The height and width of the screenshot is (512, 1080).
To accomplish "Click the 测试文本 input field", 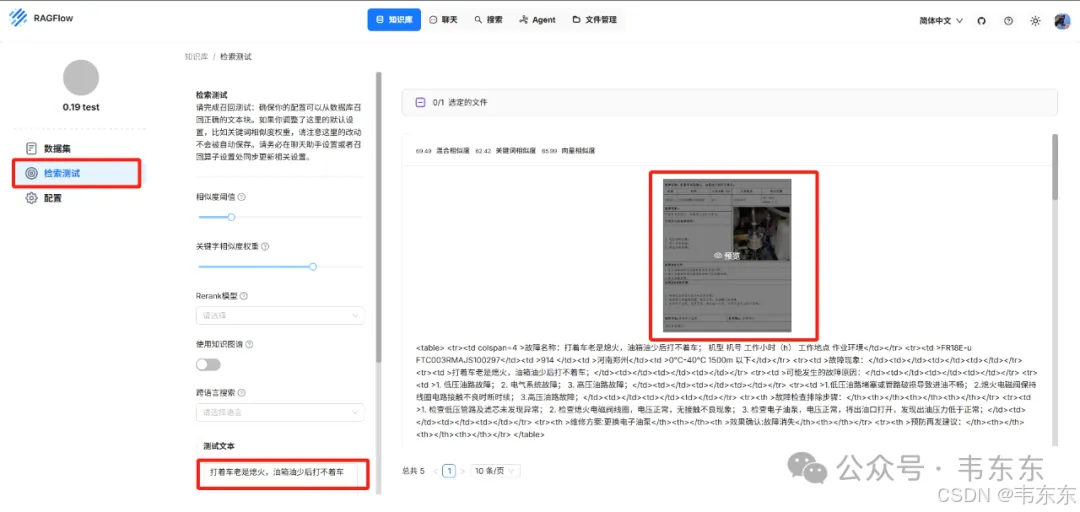I will point(282,474).
